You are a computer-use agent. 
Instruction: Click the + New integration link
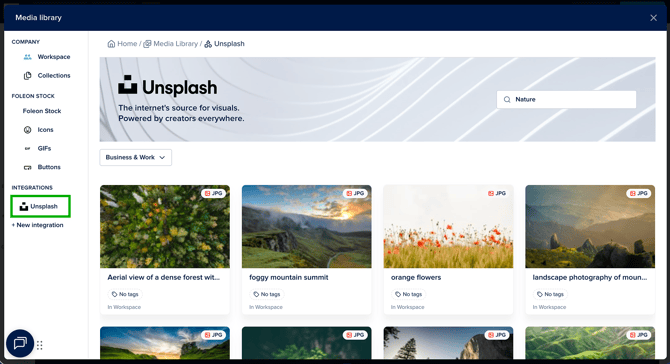point(38,225)
